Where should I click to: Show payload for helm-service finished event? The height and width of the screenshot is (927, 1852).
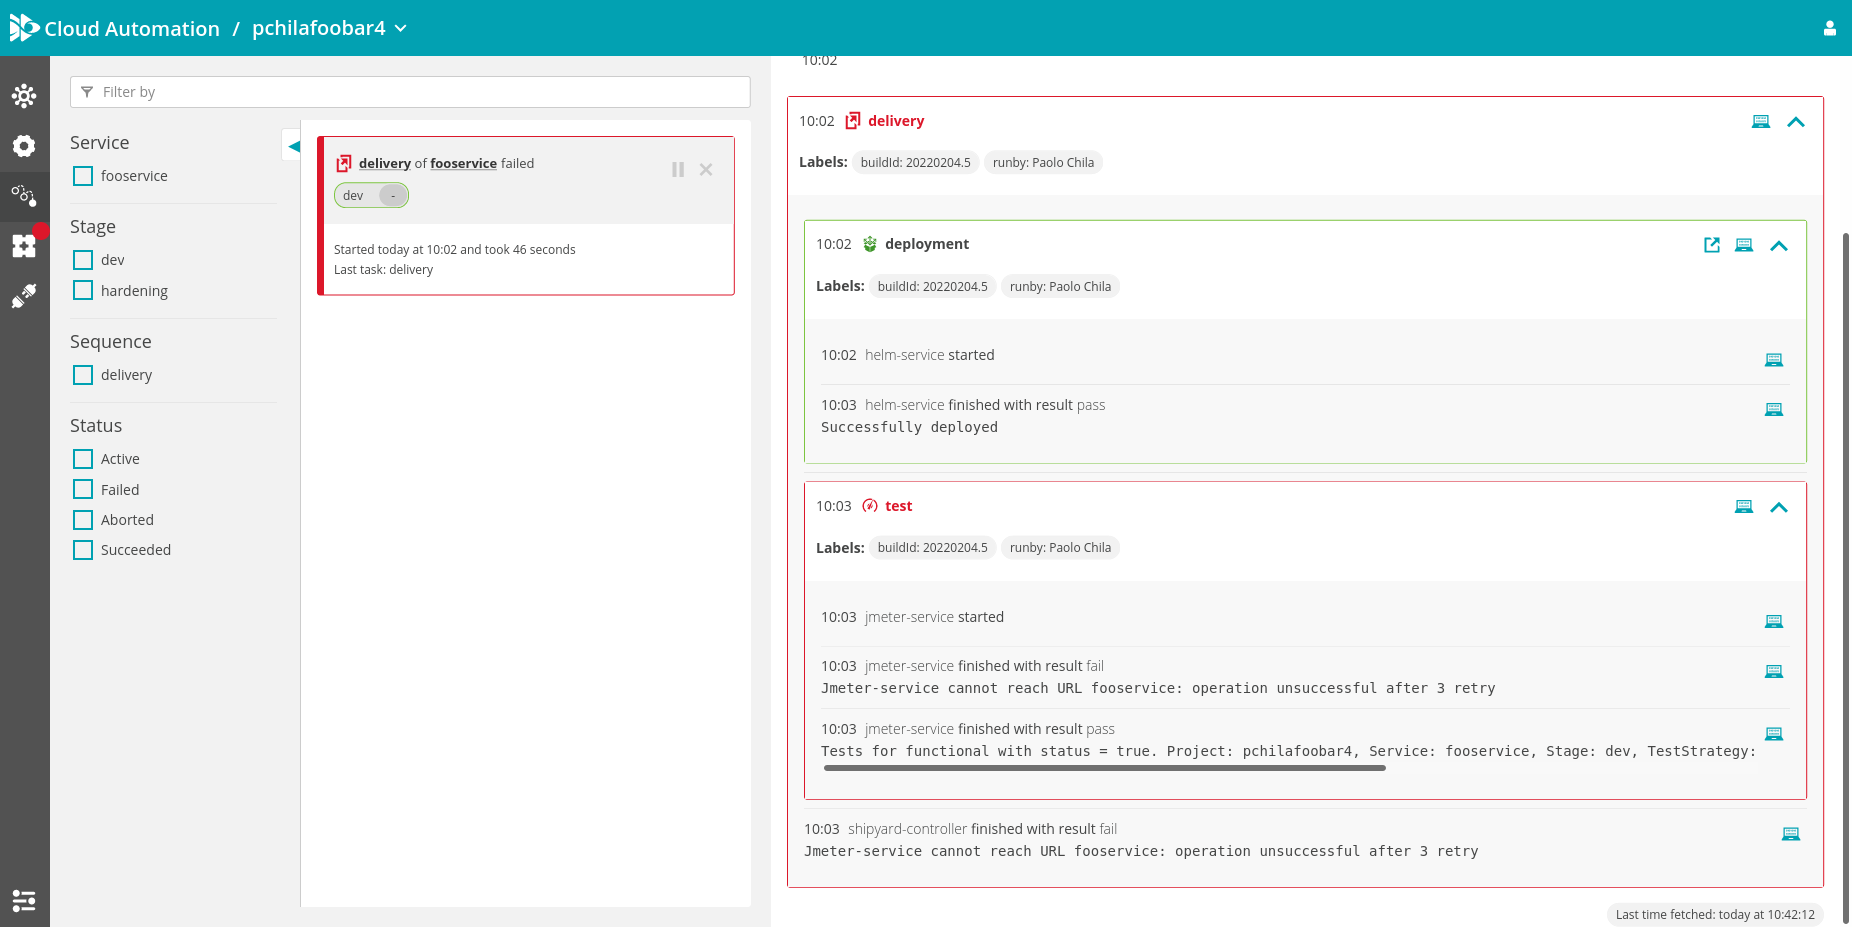(1774, 409)
